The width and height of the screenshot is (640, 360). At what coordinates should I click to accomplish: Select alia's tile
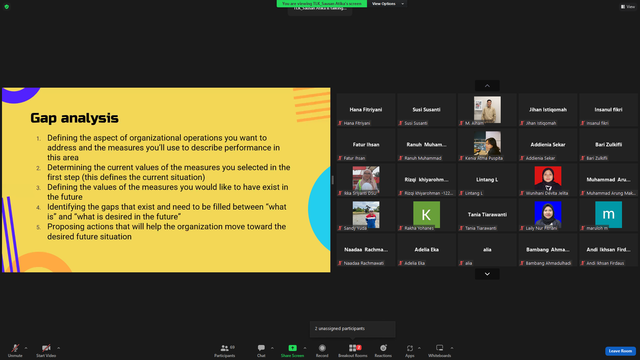[487, 250]
